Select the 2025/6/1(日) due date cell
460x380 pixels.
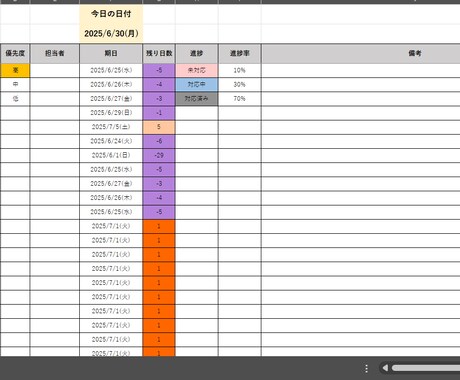pos(111,155)
